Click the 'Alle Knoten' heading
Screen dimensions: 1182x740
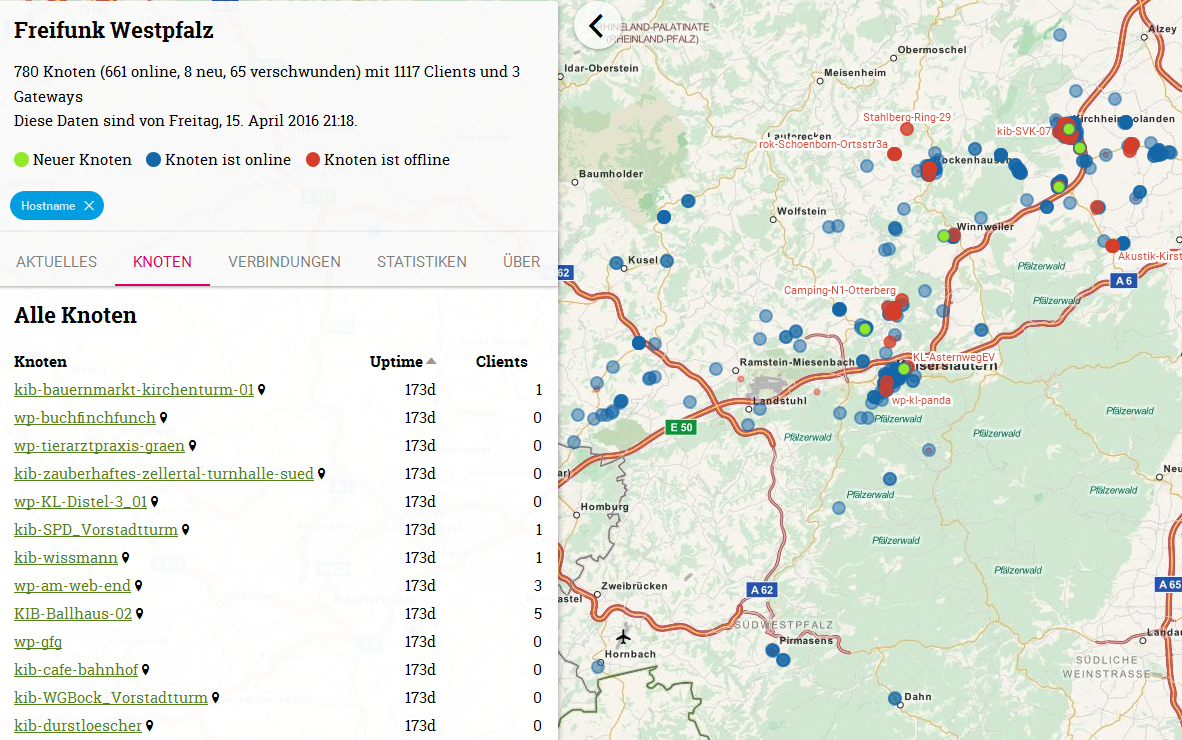tap(75, 315)
